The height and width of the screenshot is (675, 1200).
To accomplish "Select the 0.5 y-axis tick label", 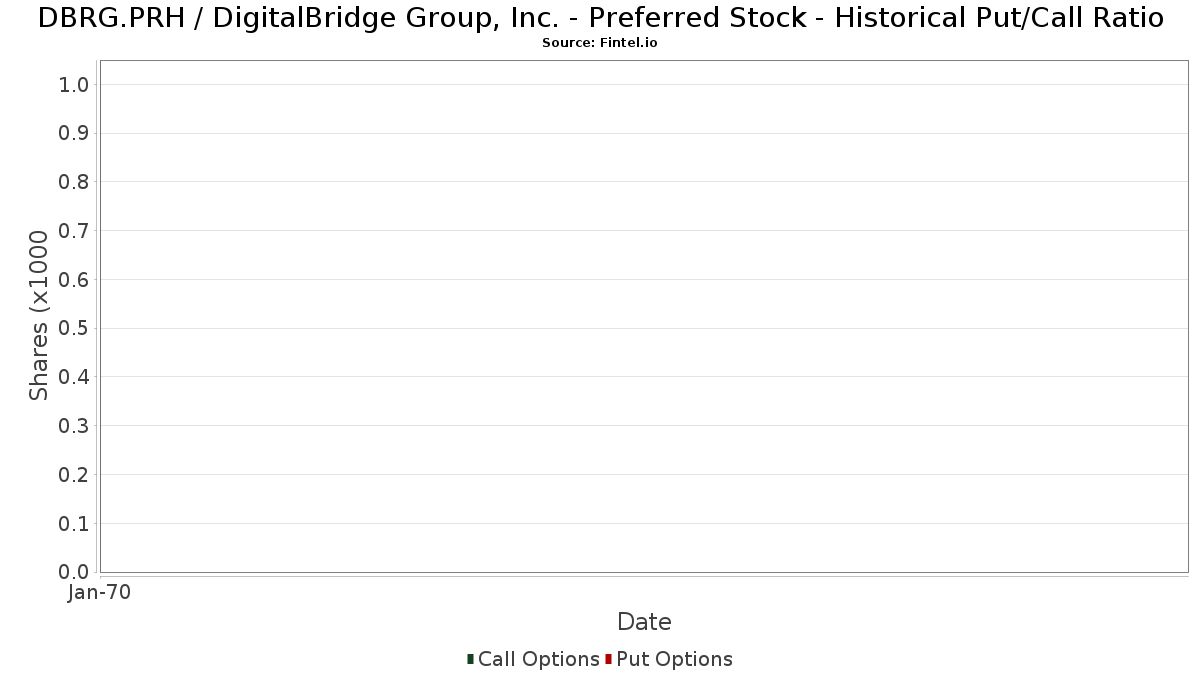I will pyautogui.click(x=75, y=329).
